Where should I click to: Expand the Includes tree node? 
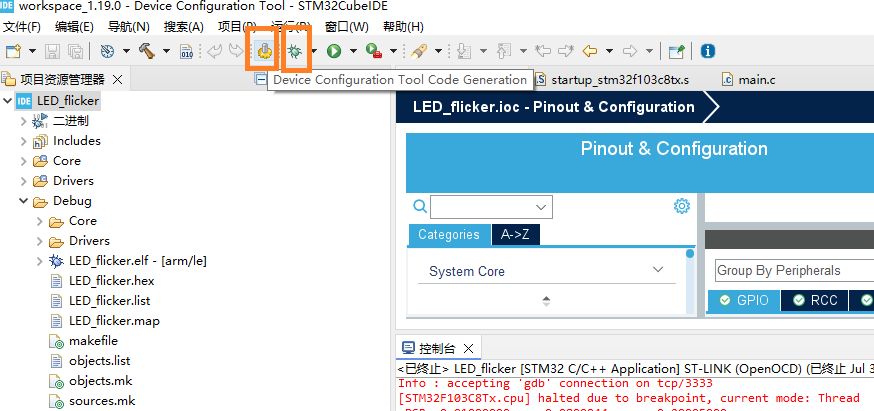click(23, 141)
